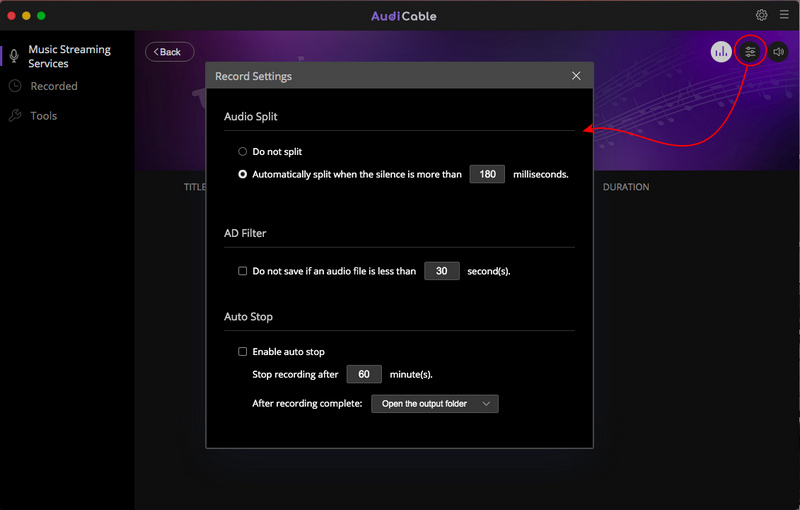Screen dimensions: 800x510
Task: Open record settings sliders icon
Action: click(x=750, y=52)
